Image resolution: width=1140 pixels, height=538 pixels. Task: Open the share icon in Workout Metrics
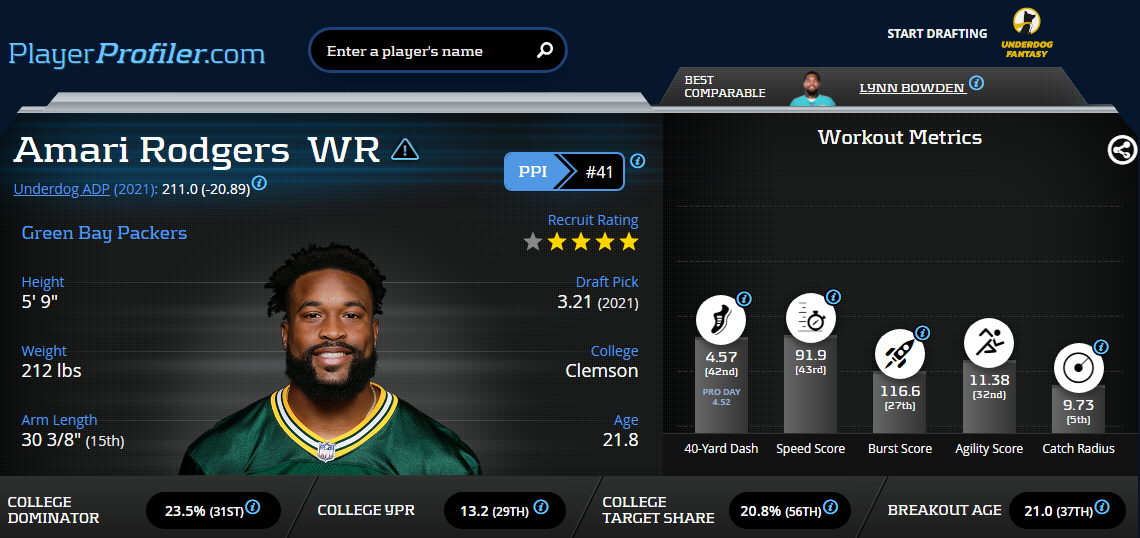point(1122,150)
